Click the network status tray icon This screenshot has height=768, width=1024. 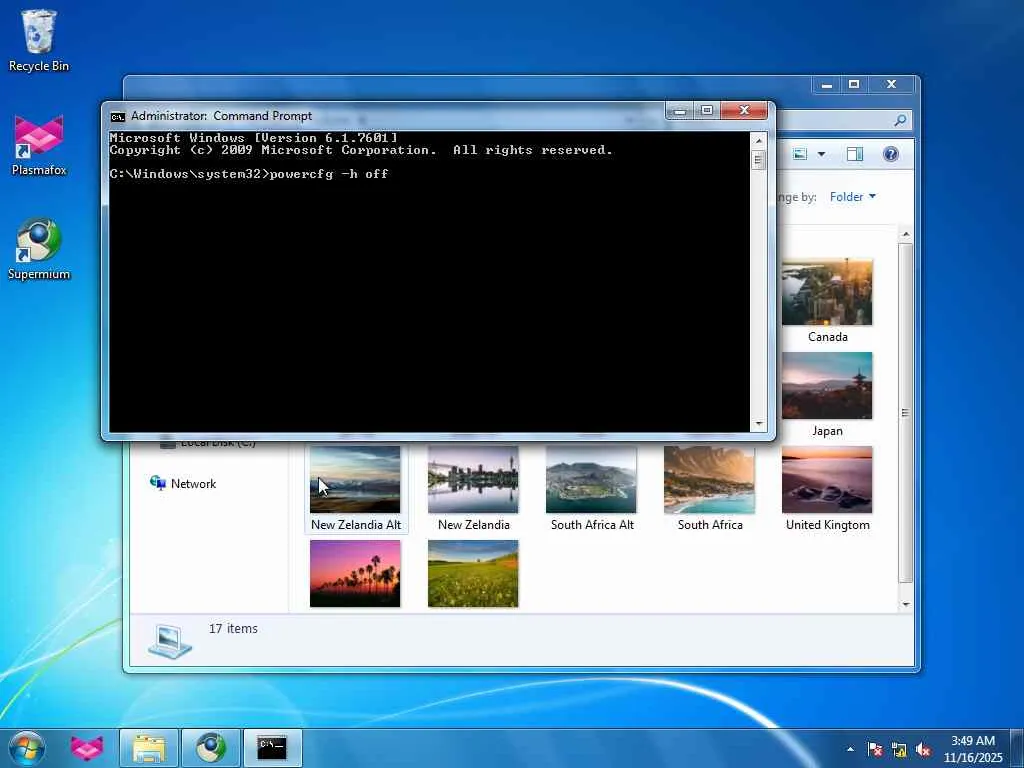899,749
